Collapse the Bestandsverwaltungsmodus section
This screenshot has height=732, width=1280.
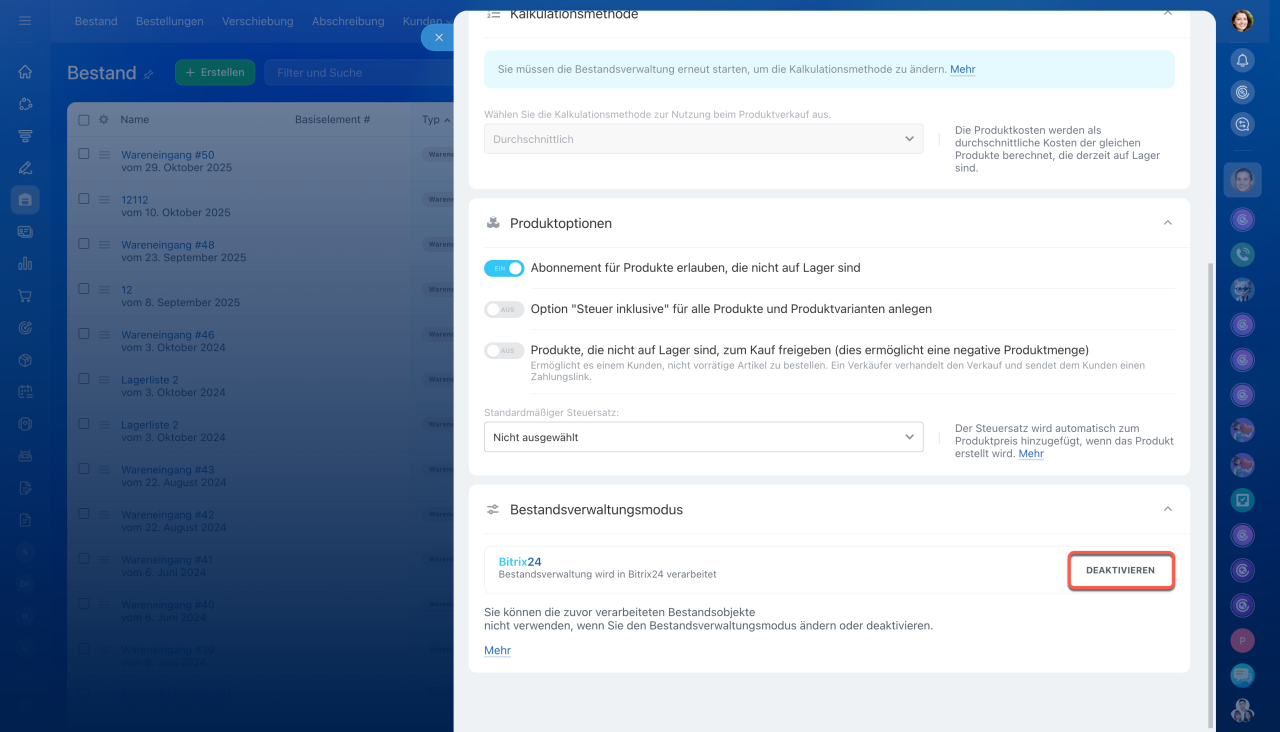tap(1167, 509)
